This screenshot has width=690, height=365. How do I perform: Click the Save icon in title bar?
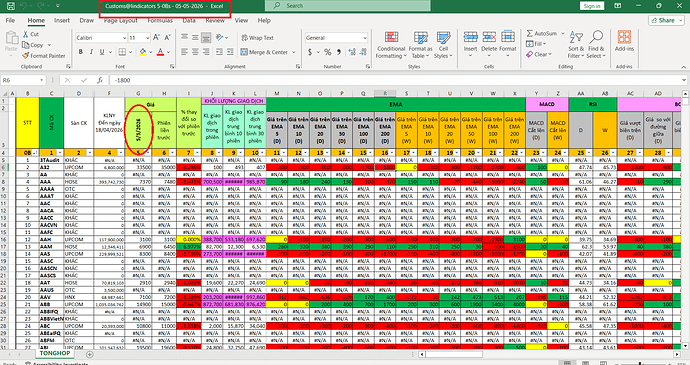pos(11,6)
